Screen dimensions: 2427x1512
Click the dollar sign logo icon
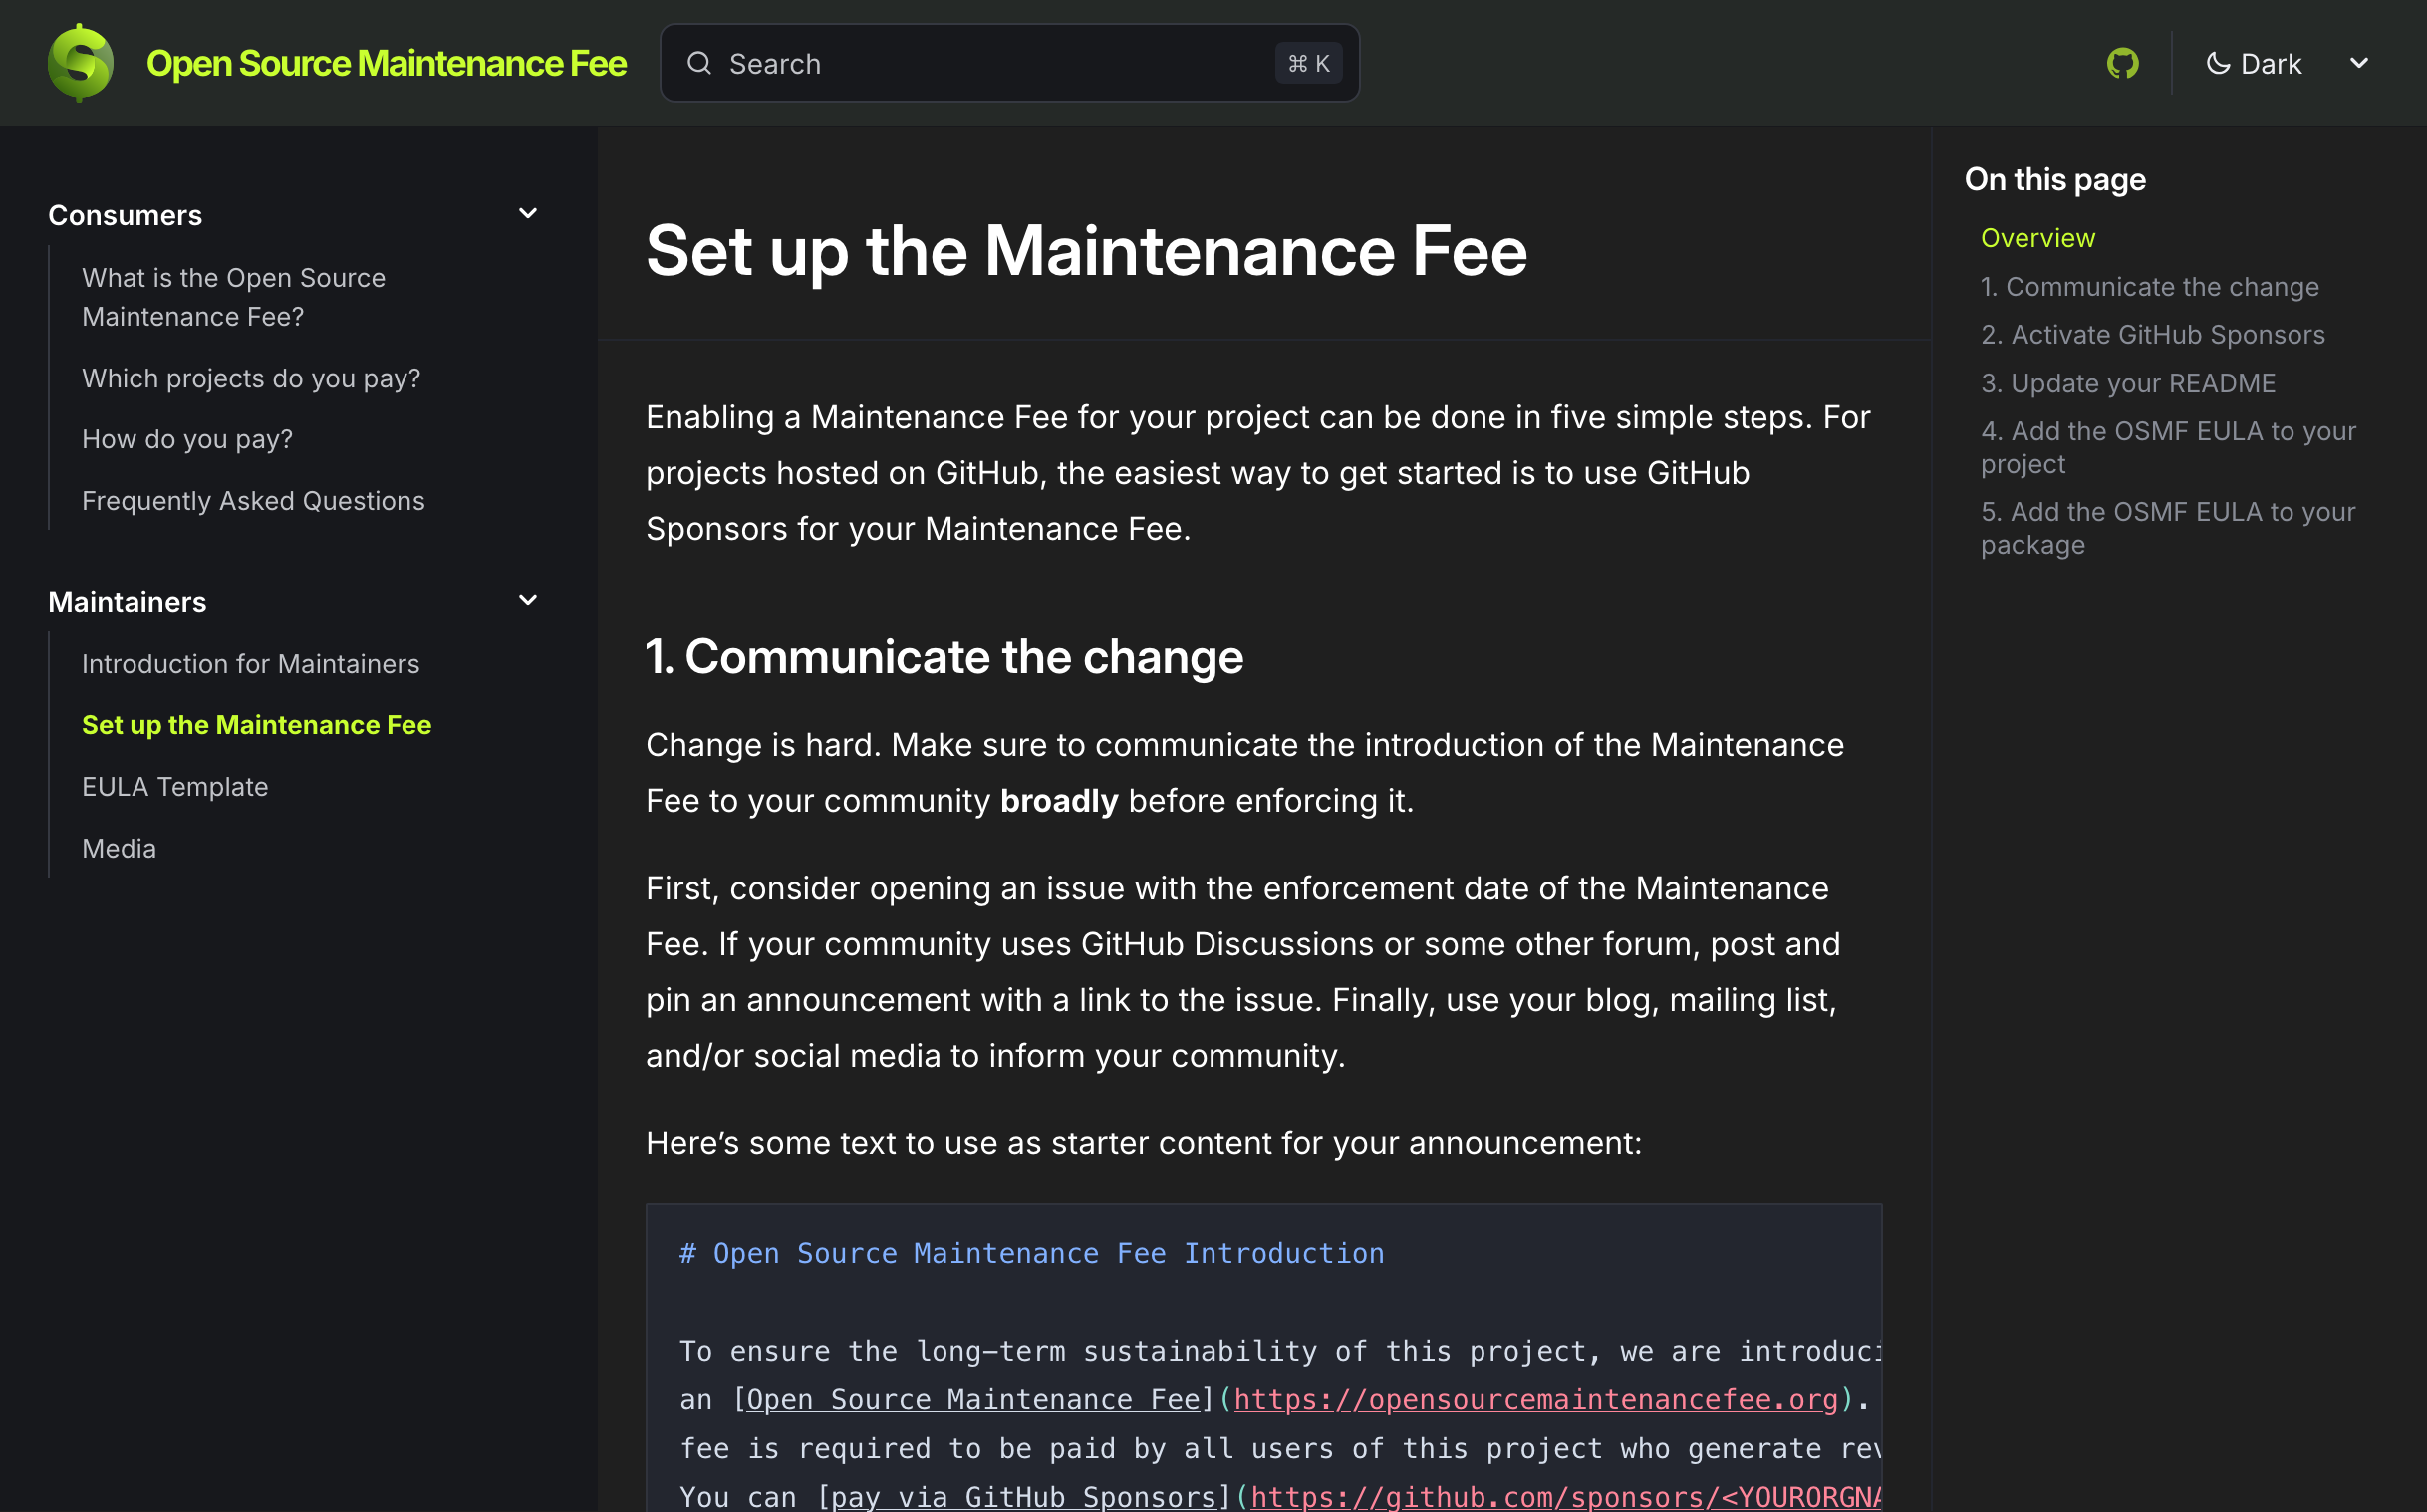pyautogui.click(x=79, y=62)
